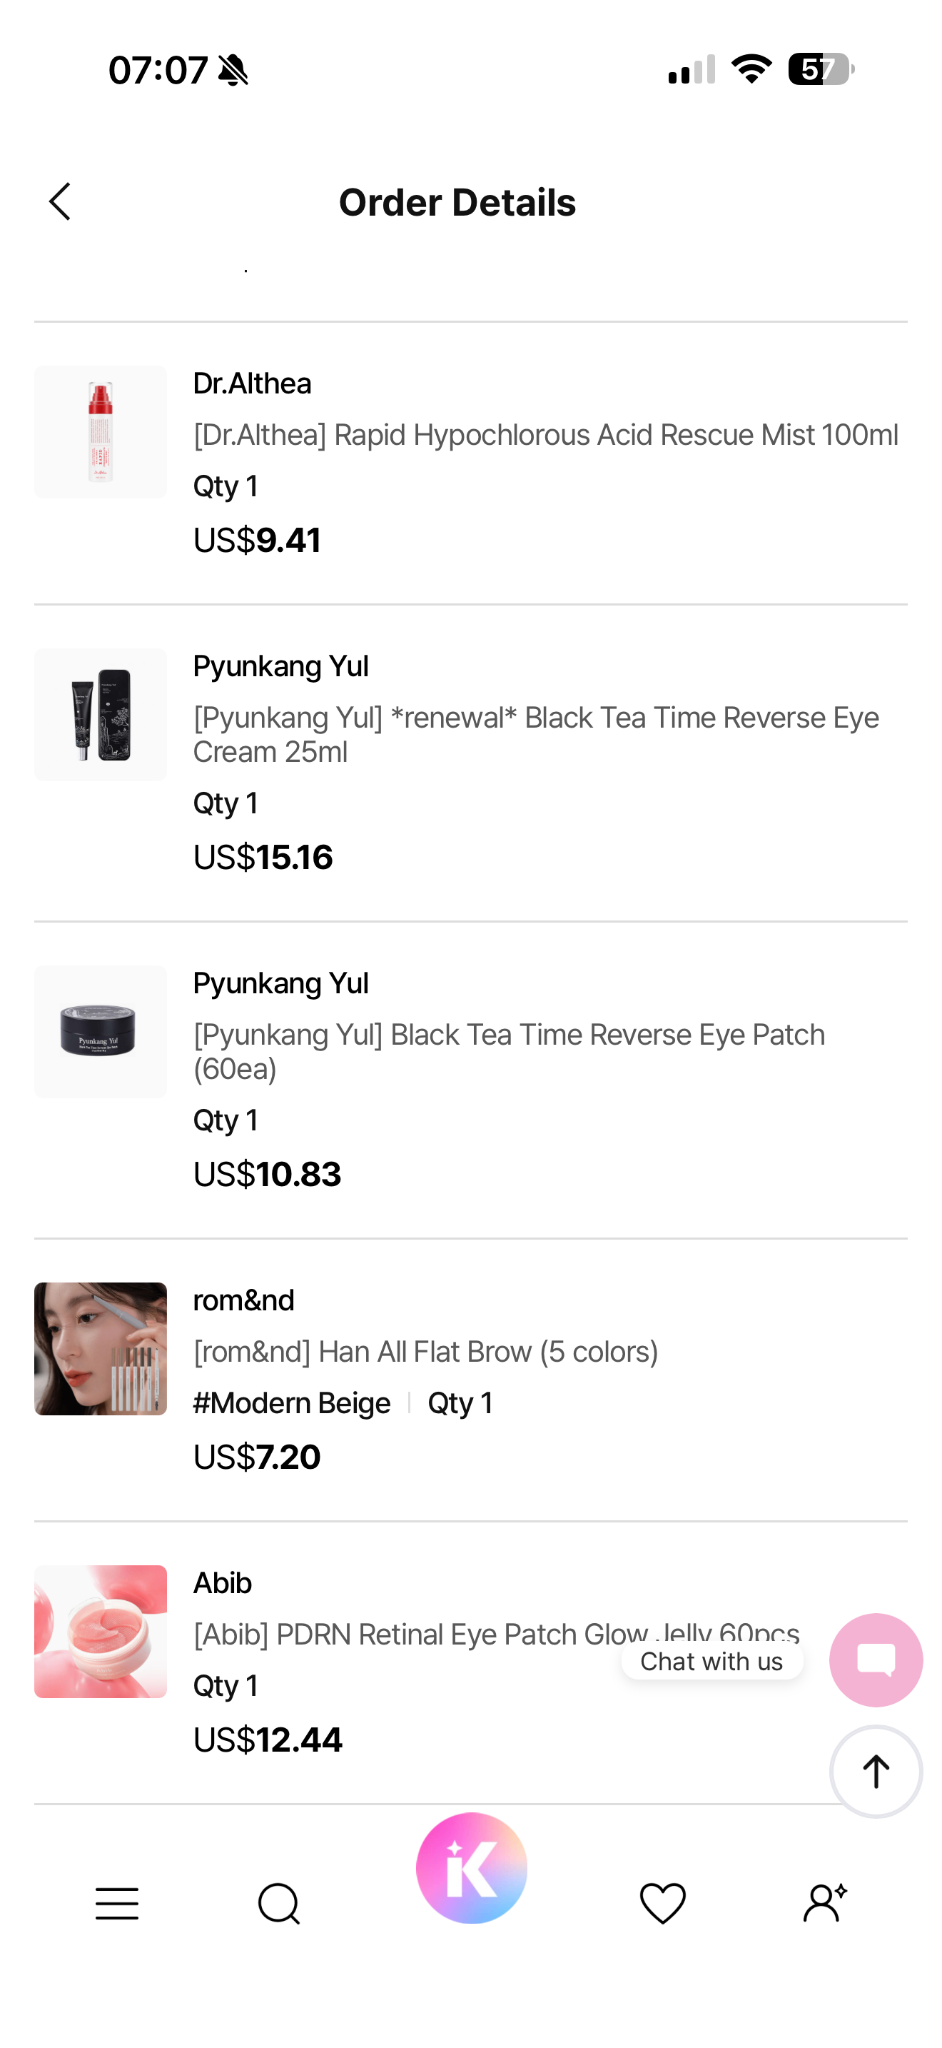Open the Pyunkang Yul eye cream thumbnail
Viewport: 942px width, 2048px height.
click(x=101, y=714)
